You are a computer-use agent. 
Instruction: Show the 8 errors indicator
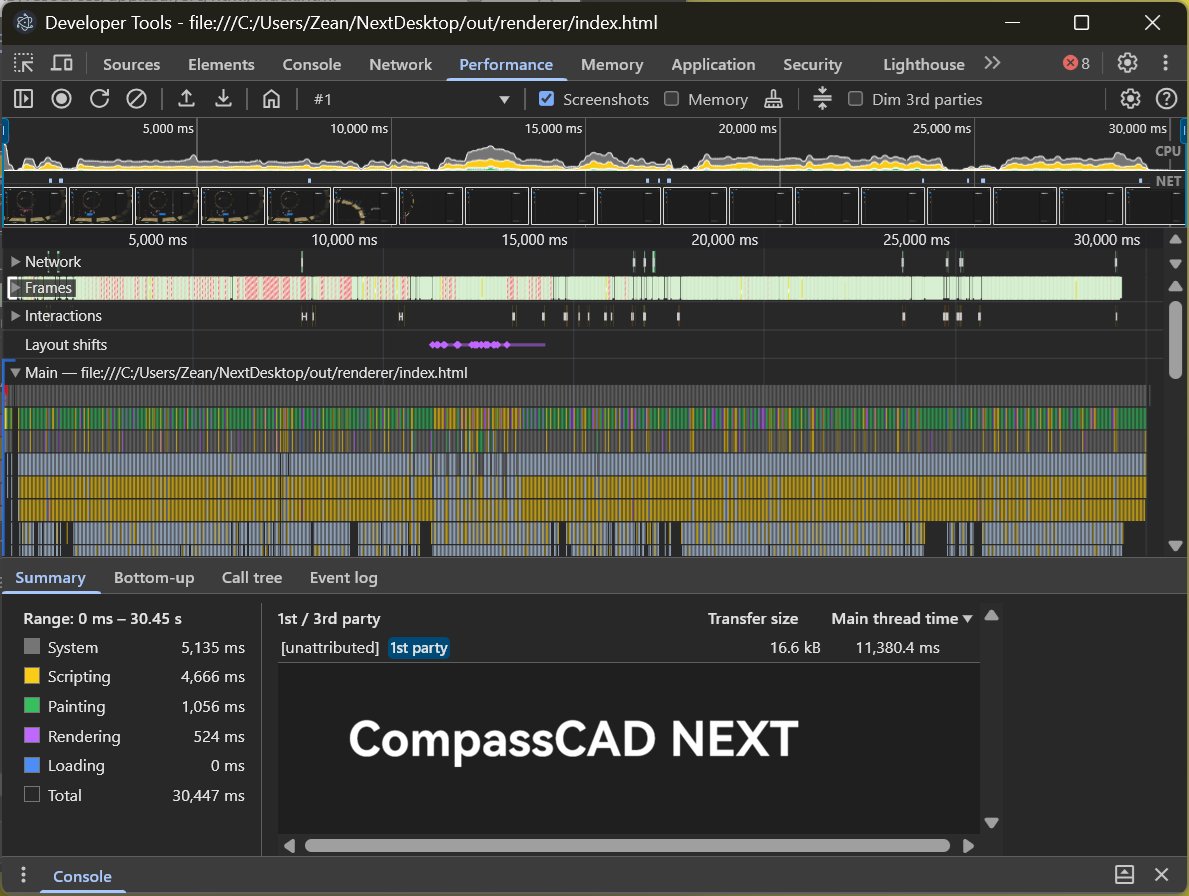pos(1076,63)
